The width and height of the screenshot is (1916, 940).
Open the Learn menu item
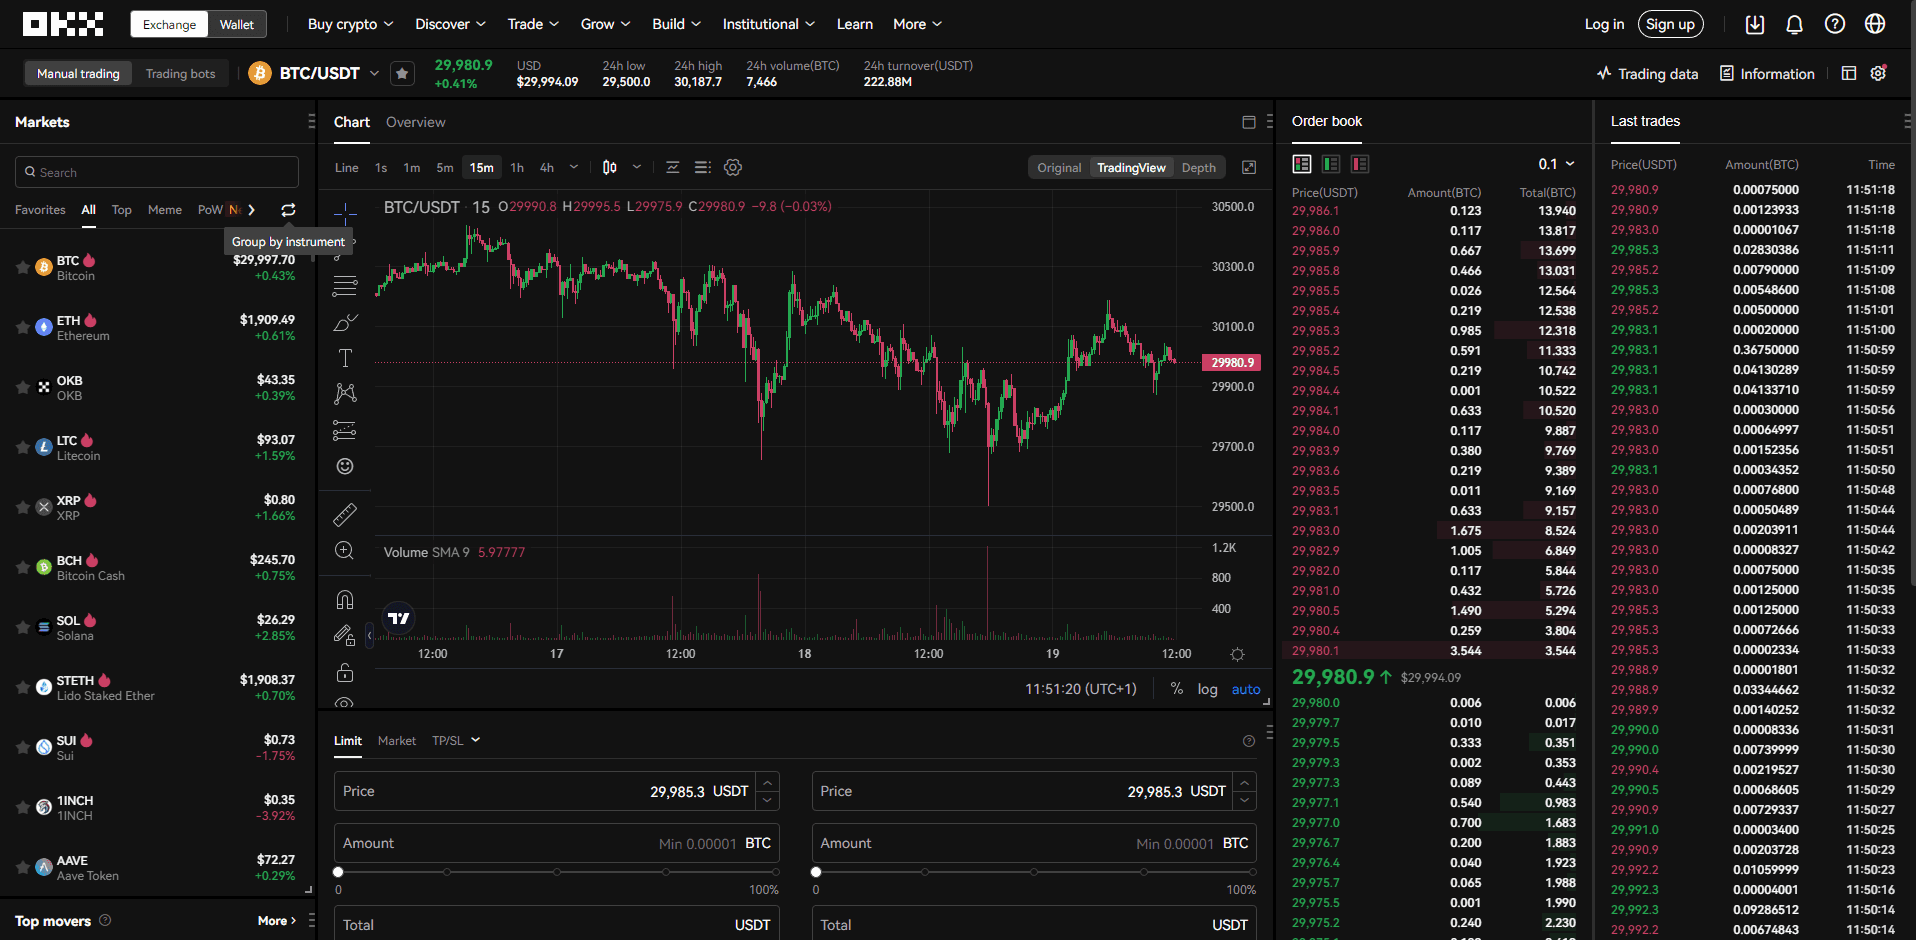coord(855,24)
